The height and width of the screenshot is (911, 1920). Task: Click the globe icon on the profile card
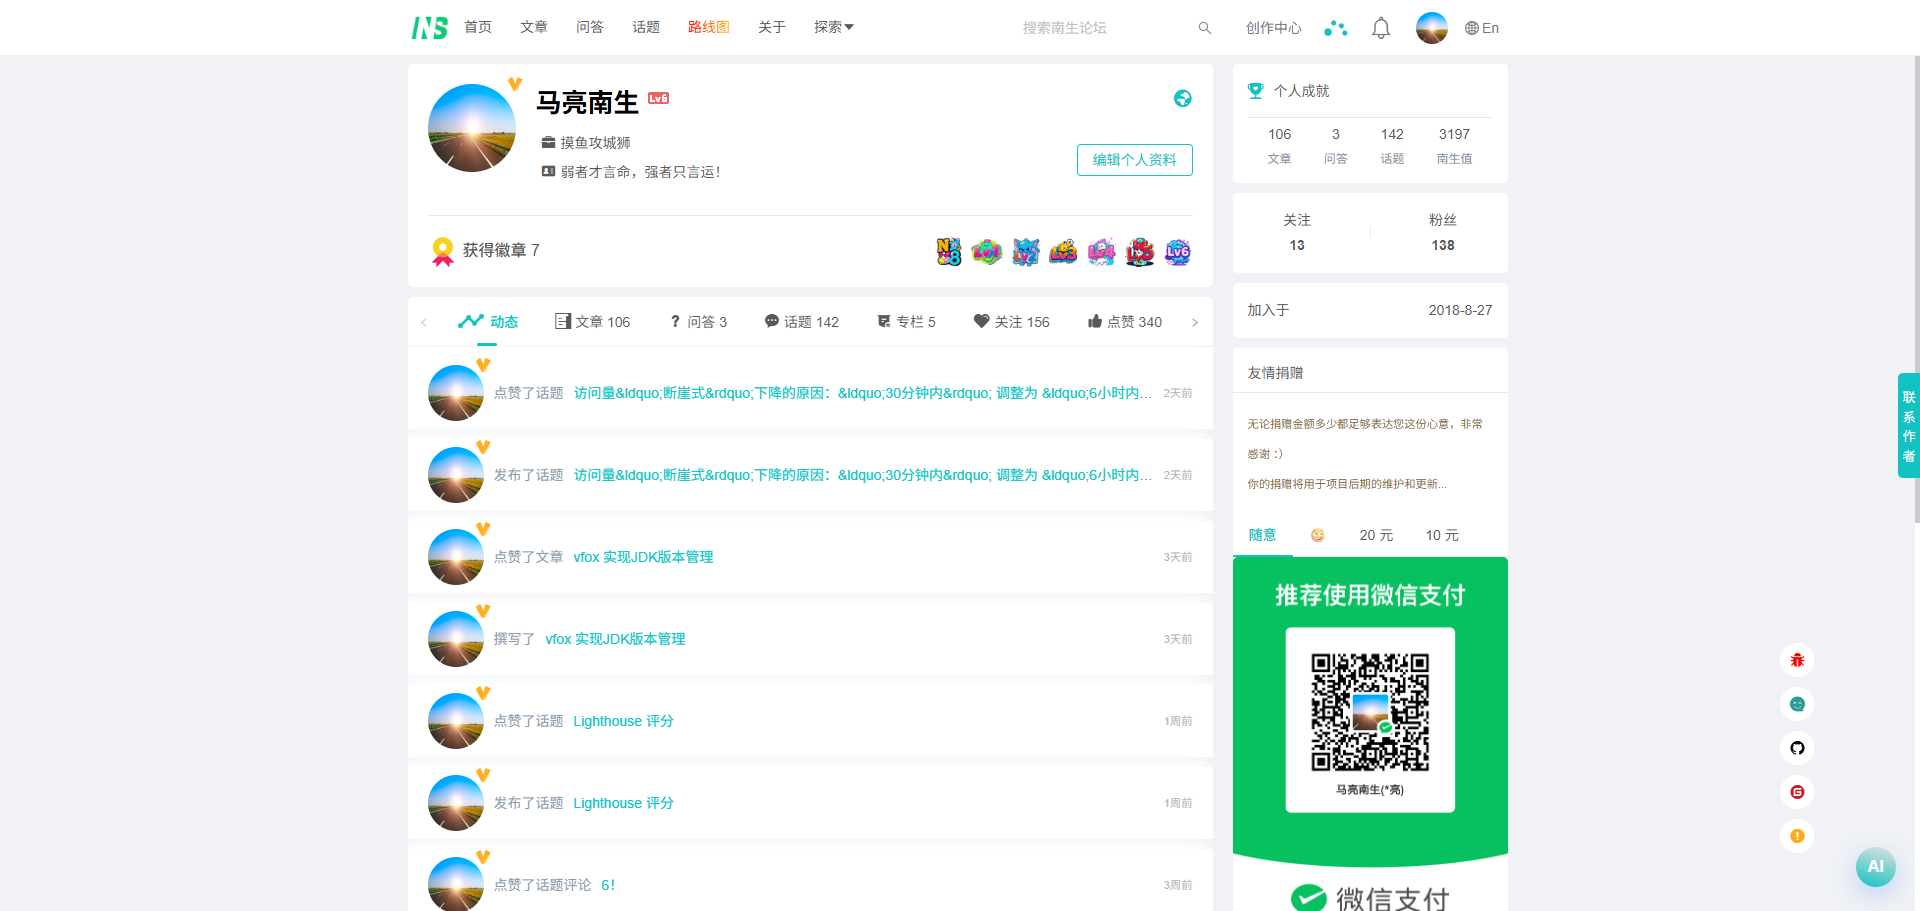[x=1183, y=98]
